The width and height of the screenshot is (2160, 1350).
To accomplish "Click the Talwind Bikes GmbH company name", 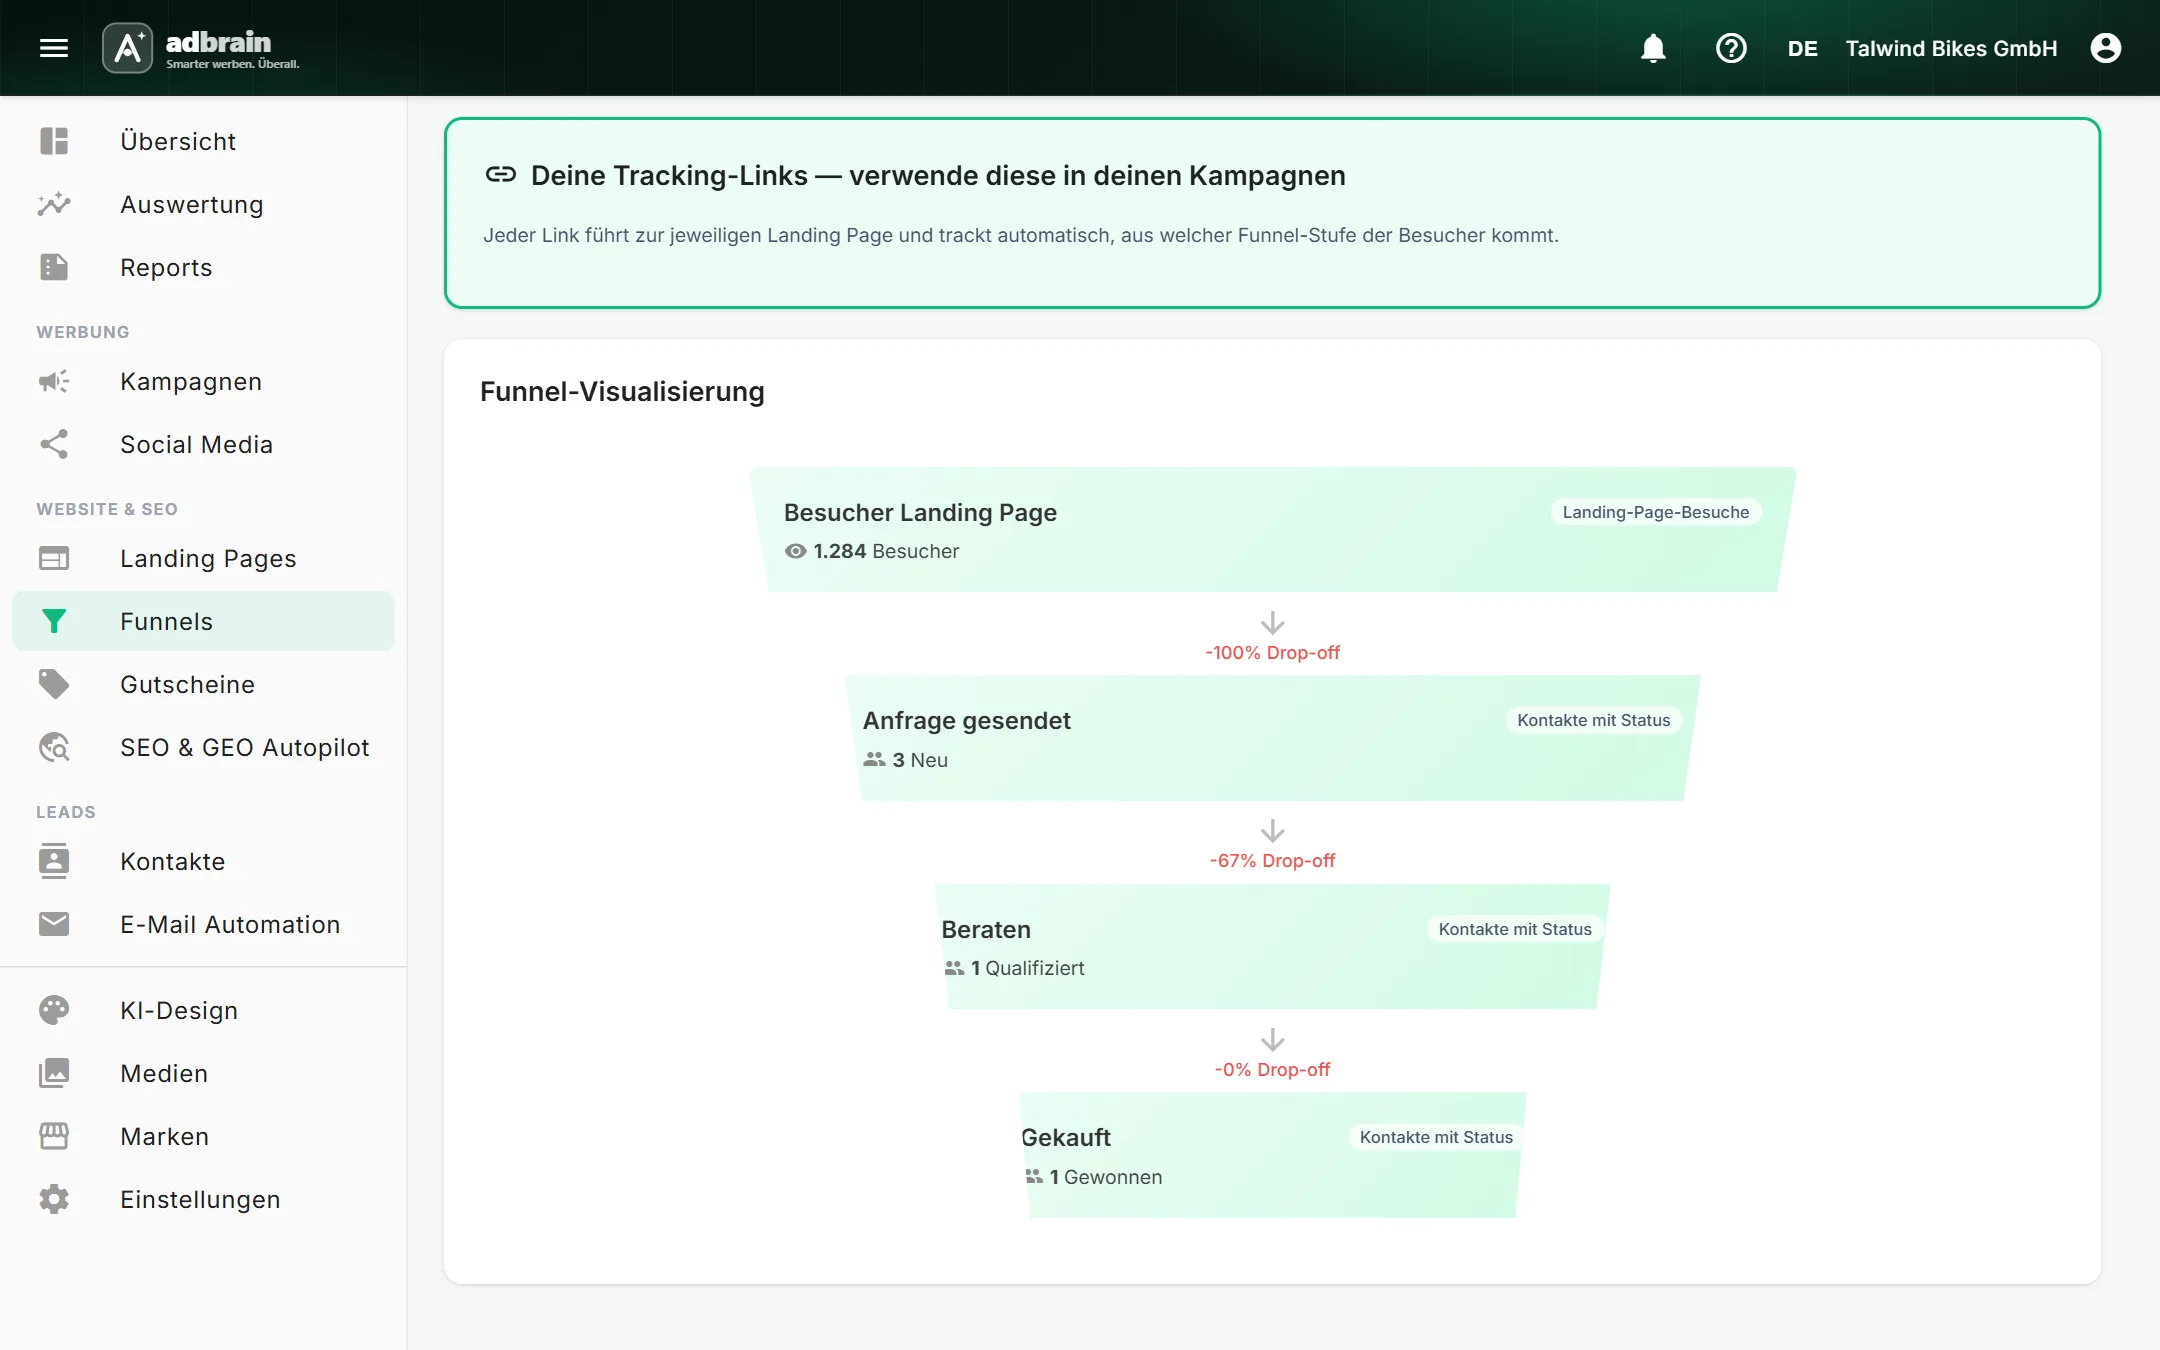I will pyautogui.click(x=1951, y=48).
